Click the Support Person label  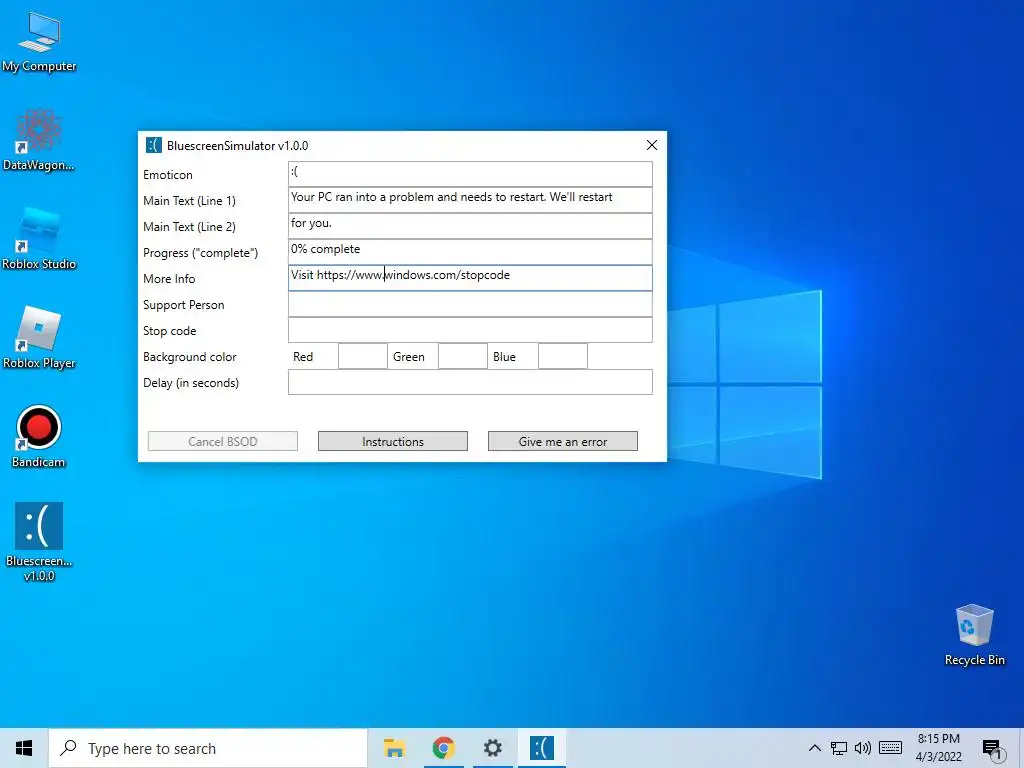[x=184, y=305]
